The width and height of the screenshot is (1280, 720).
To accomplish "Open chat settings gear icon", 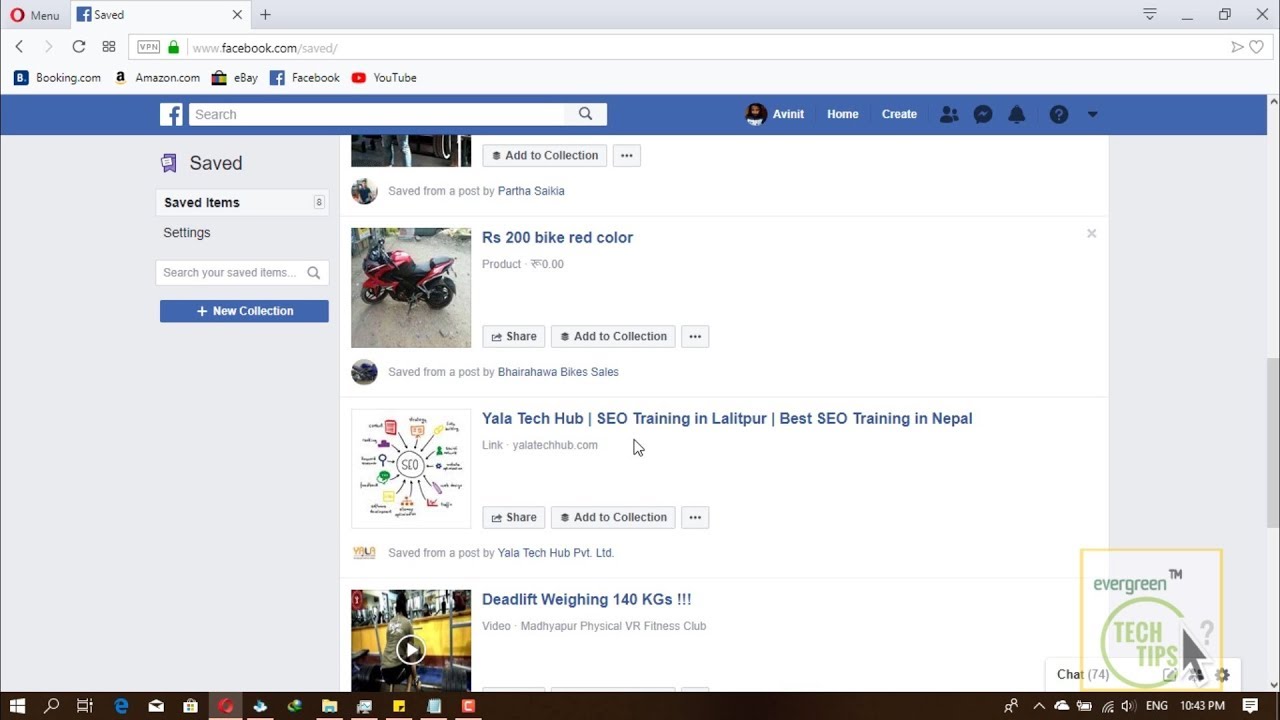I will pos(1222,675).
